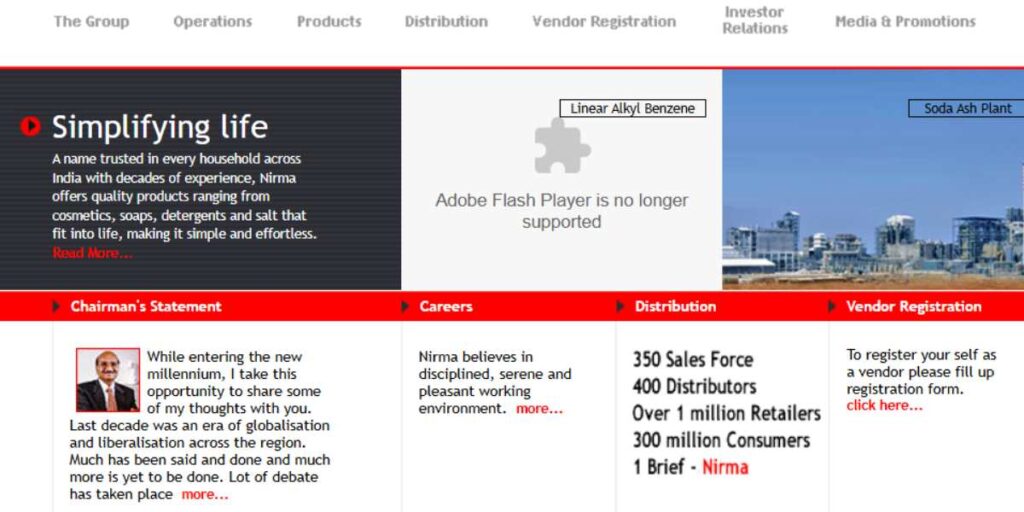Click 'Over 1 million Retailers' line
1024x512 pixels.
(x=726, y=413)
